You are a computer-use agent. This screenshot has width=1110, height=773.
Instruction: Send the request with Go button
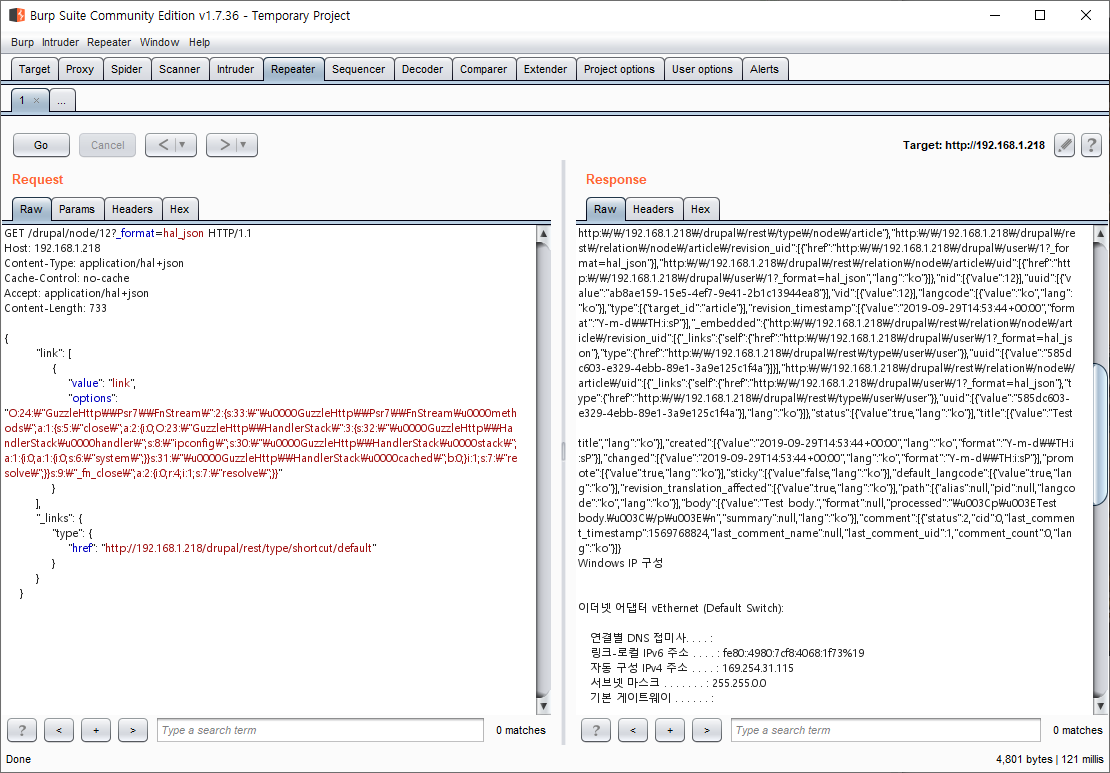(41, 145)
